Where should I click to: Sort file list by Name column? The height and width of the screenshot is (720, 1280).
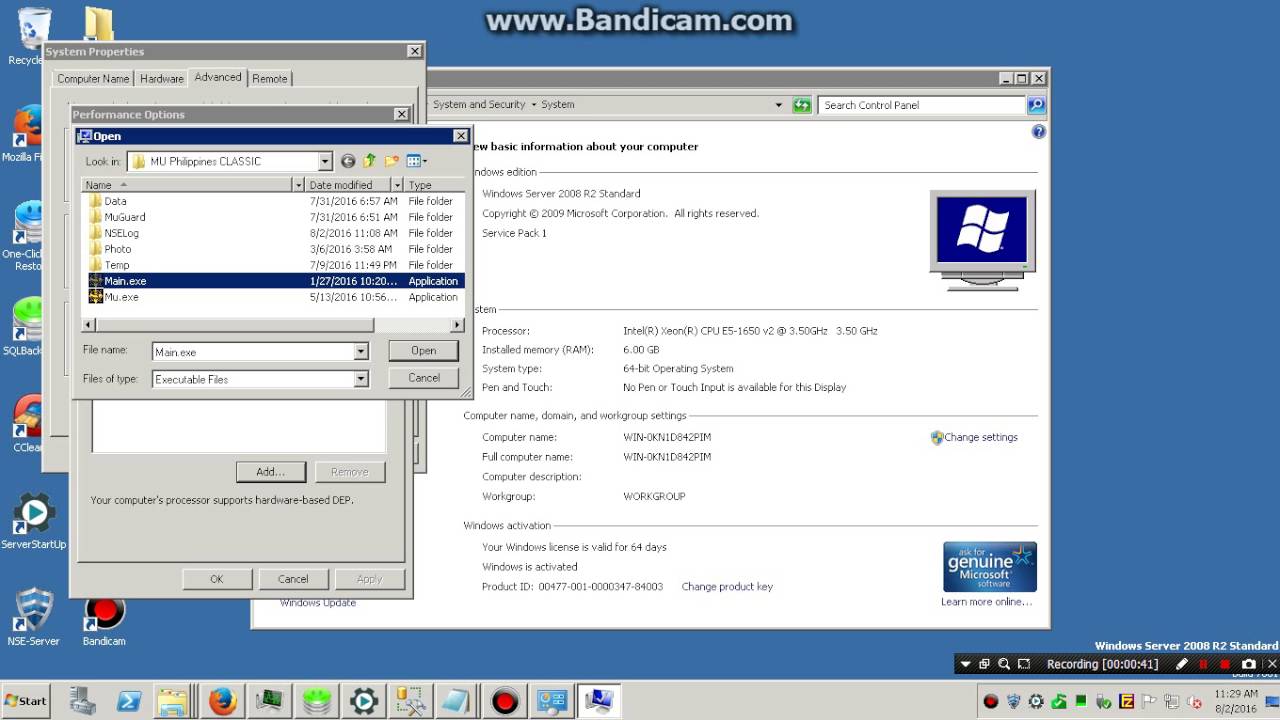pyautogui.click(x=187, y=185)
